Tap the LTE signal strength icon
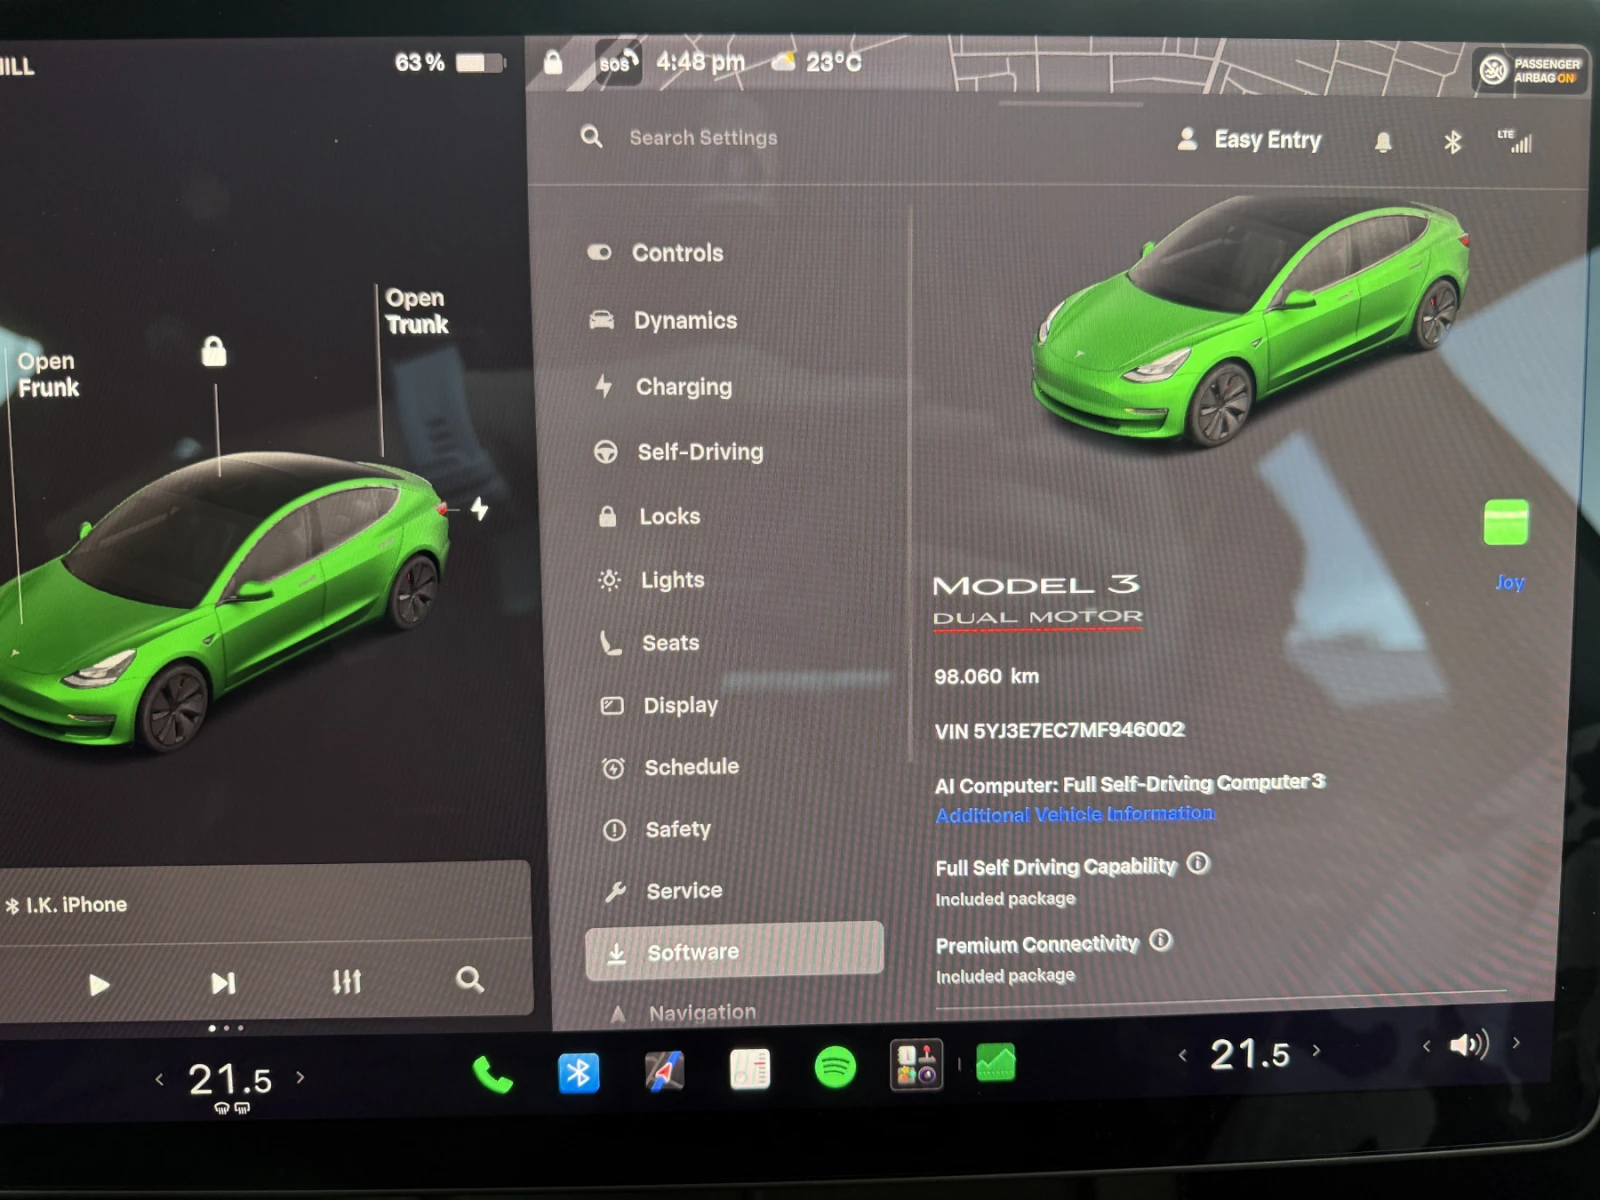This screenshot has width=1600, height=1200. click(x=1514, y=141)
